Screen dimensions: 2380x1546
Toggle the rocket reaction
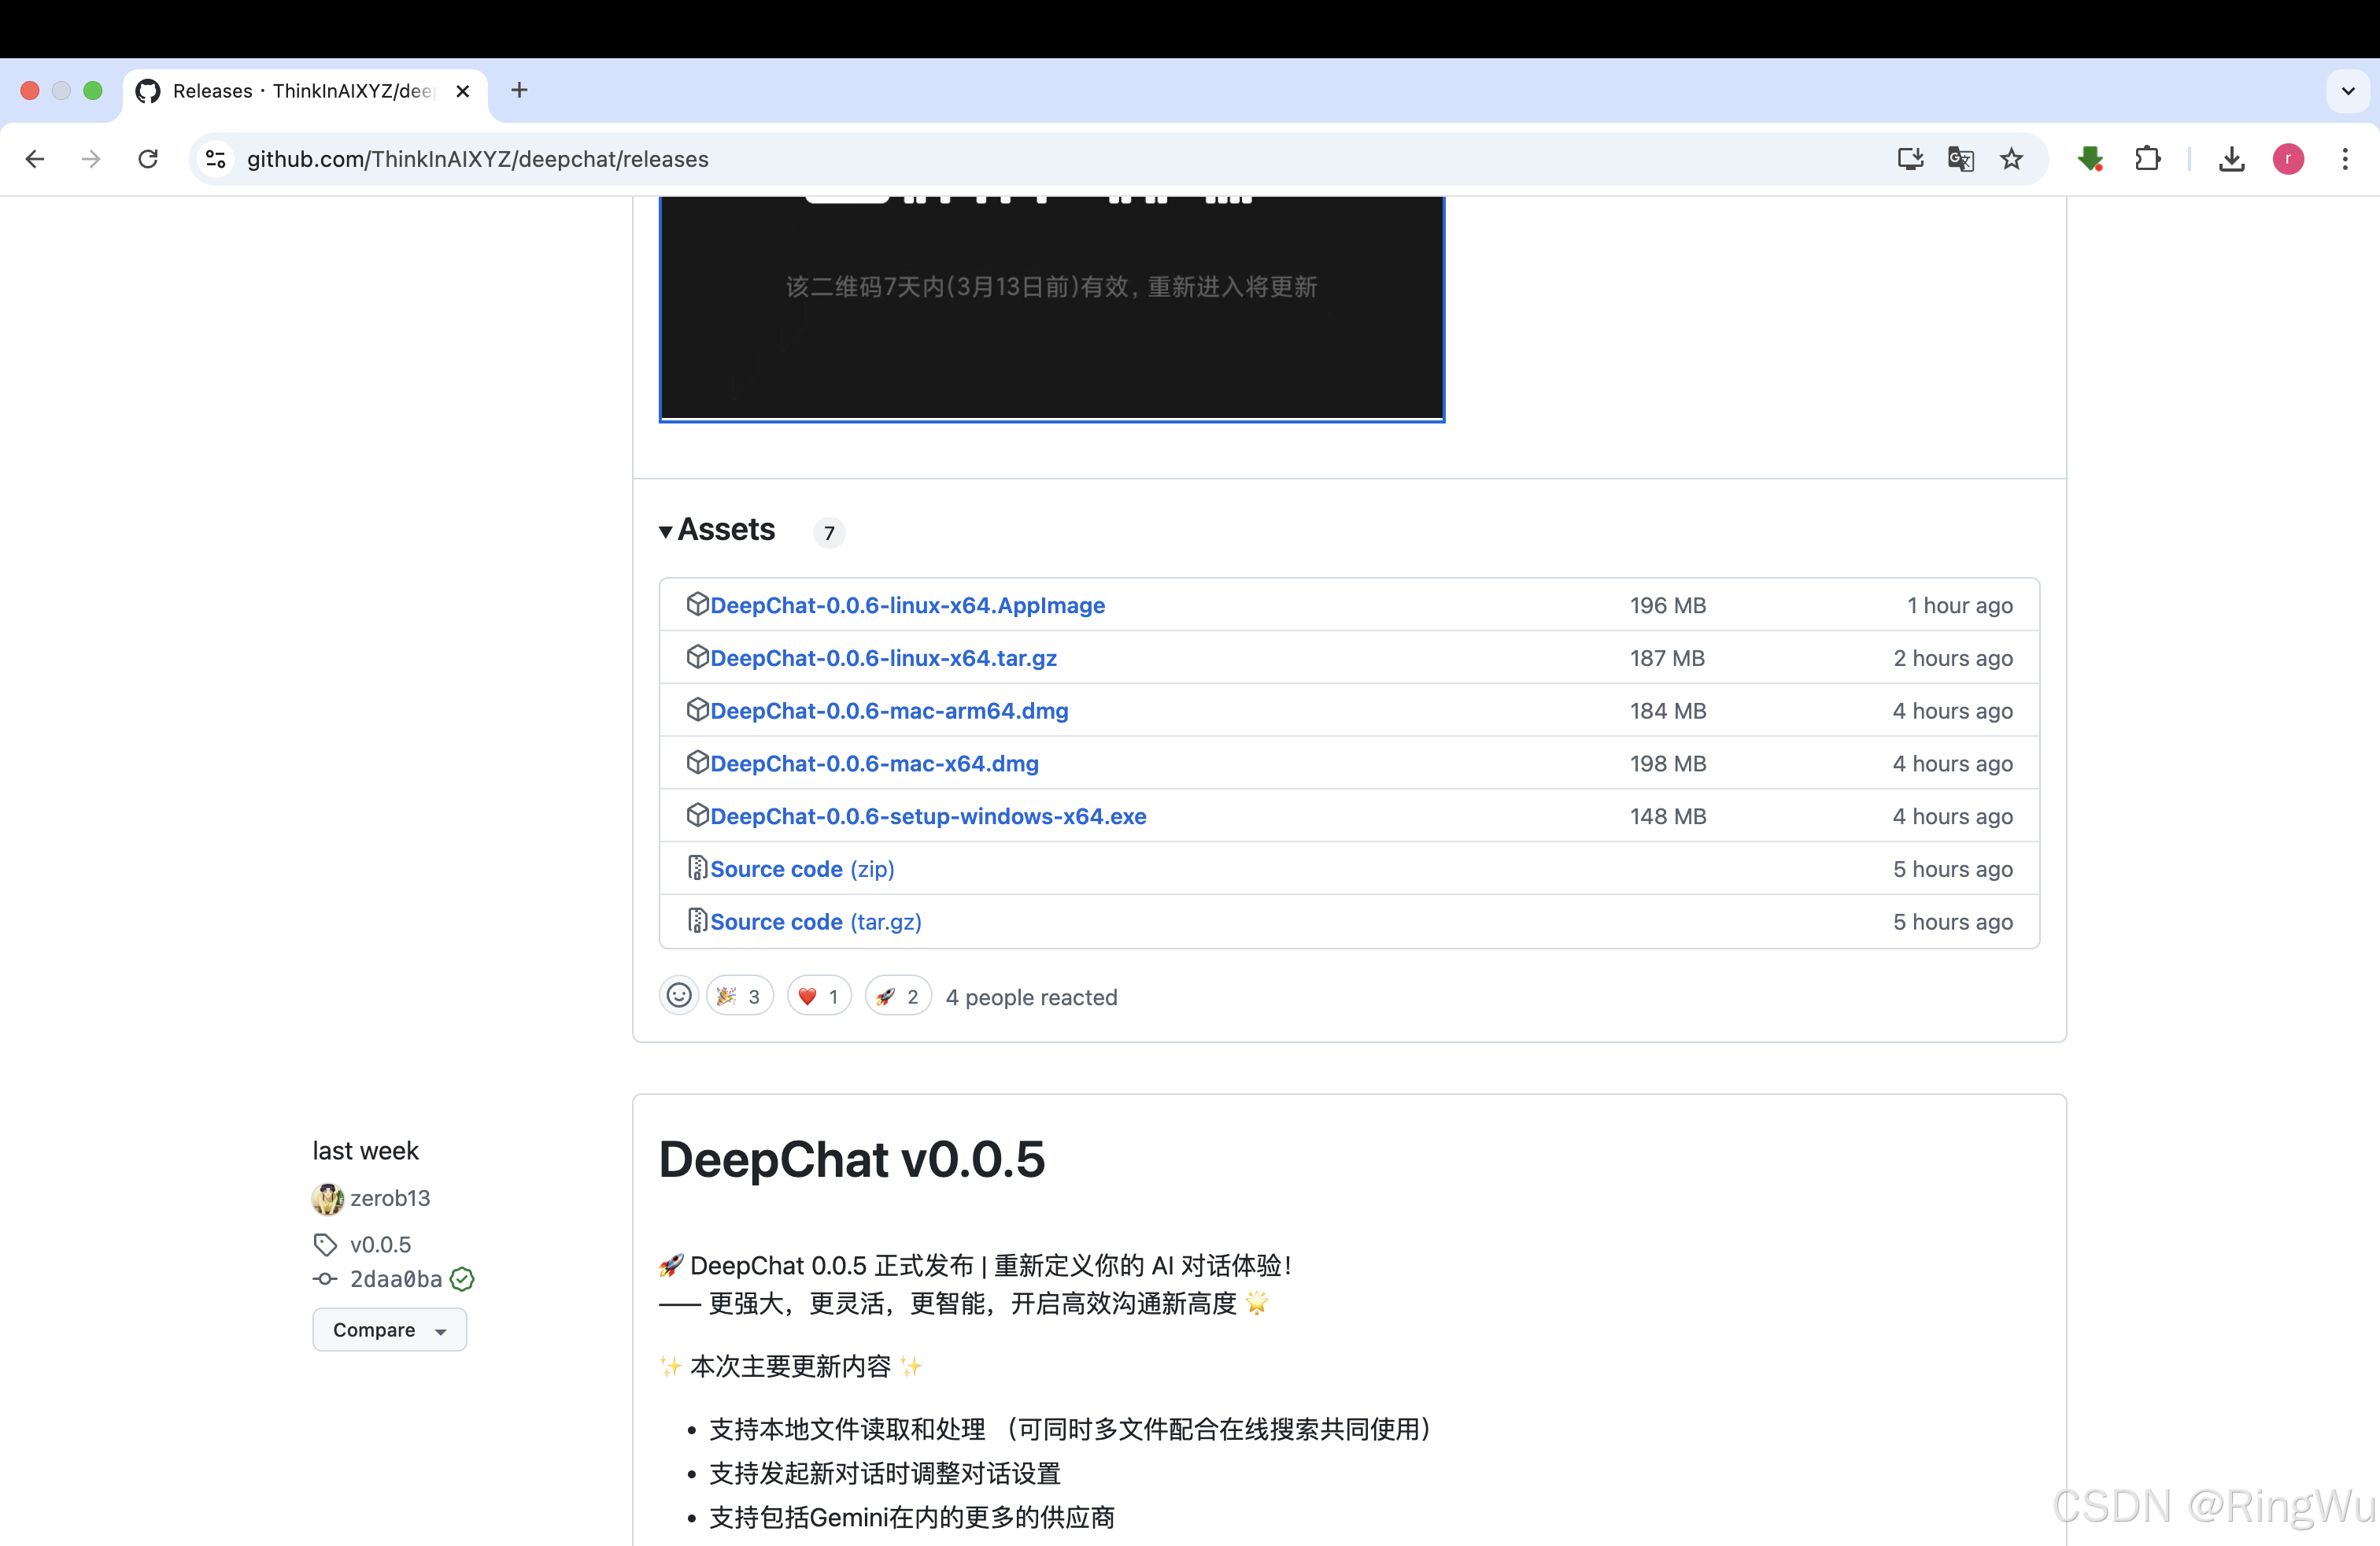(898, 996)
